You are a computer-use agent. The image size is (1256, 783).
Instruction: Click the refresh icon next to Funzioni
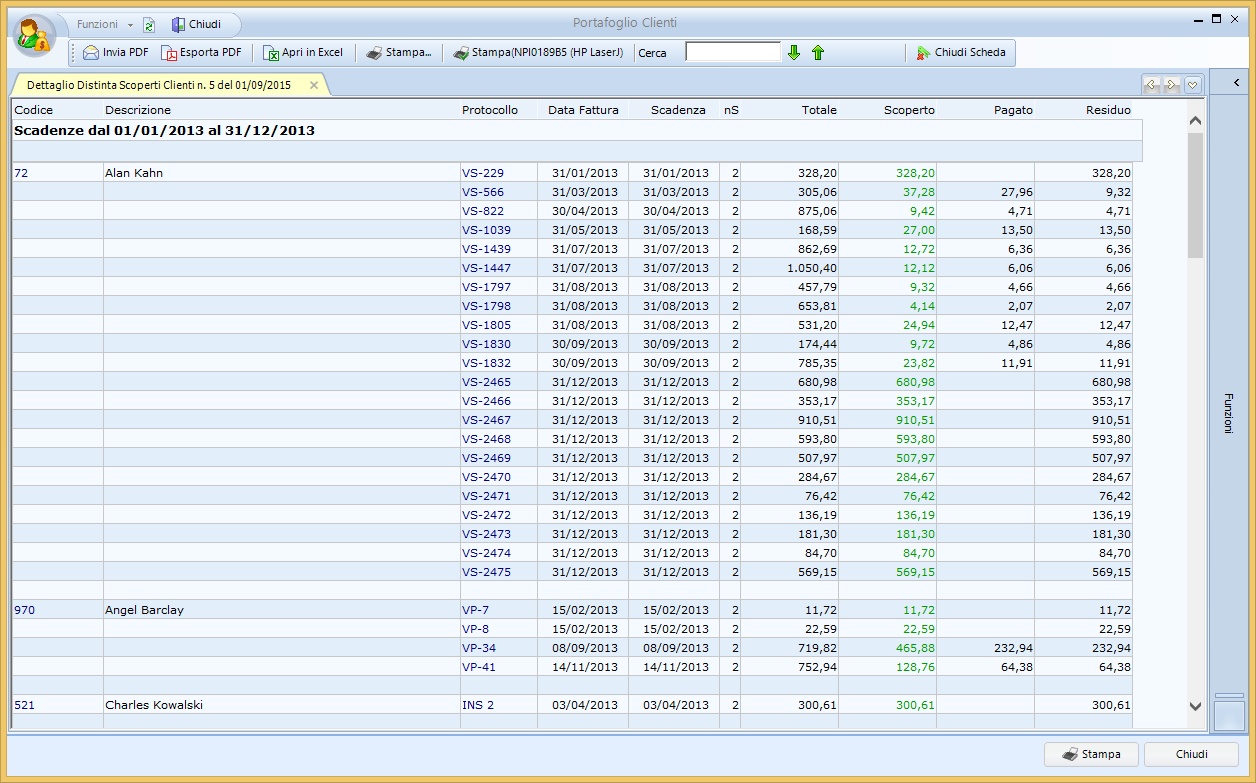[x=149, y=25]
